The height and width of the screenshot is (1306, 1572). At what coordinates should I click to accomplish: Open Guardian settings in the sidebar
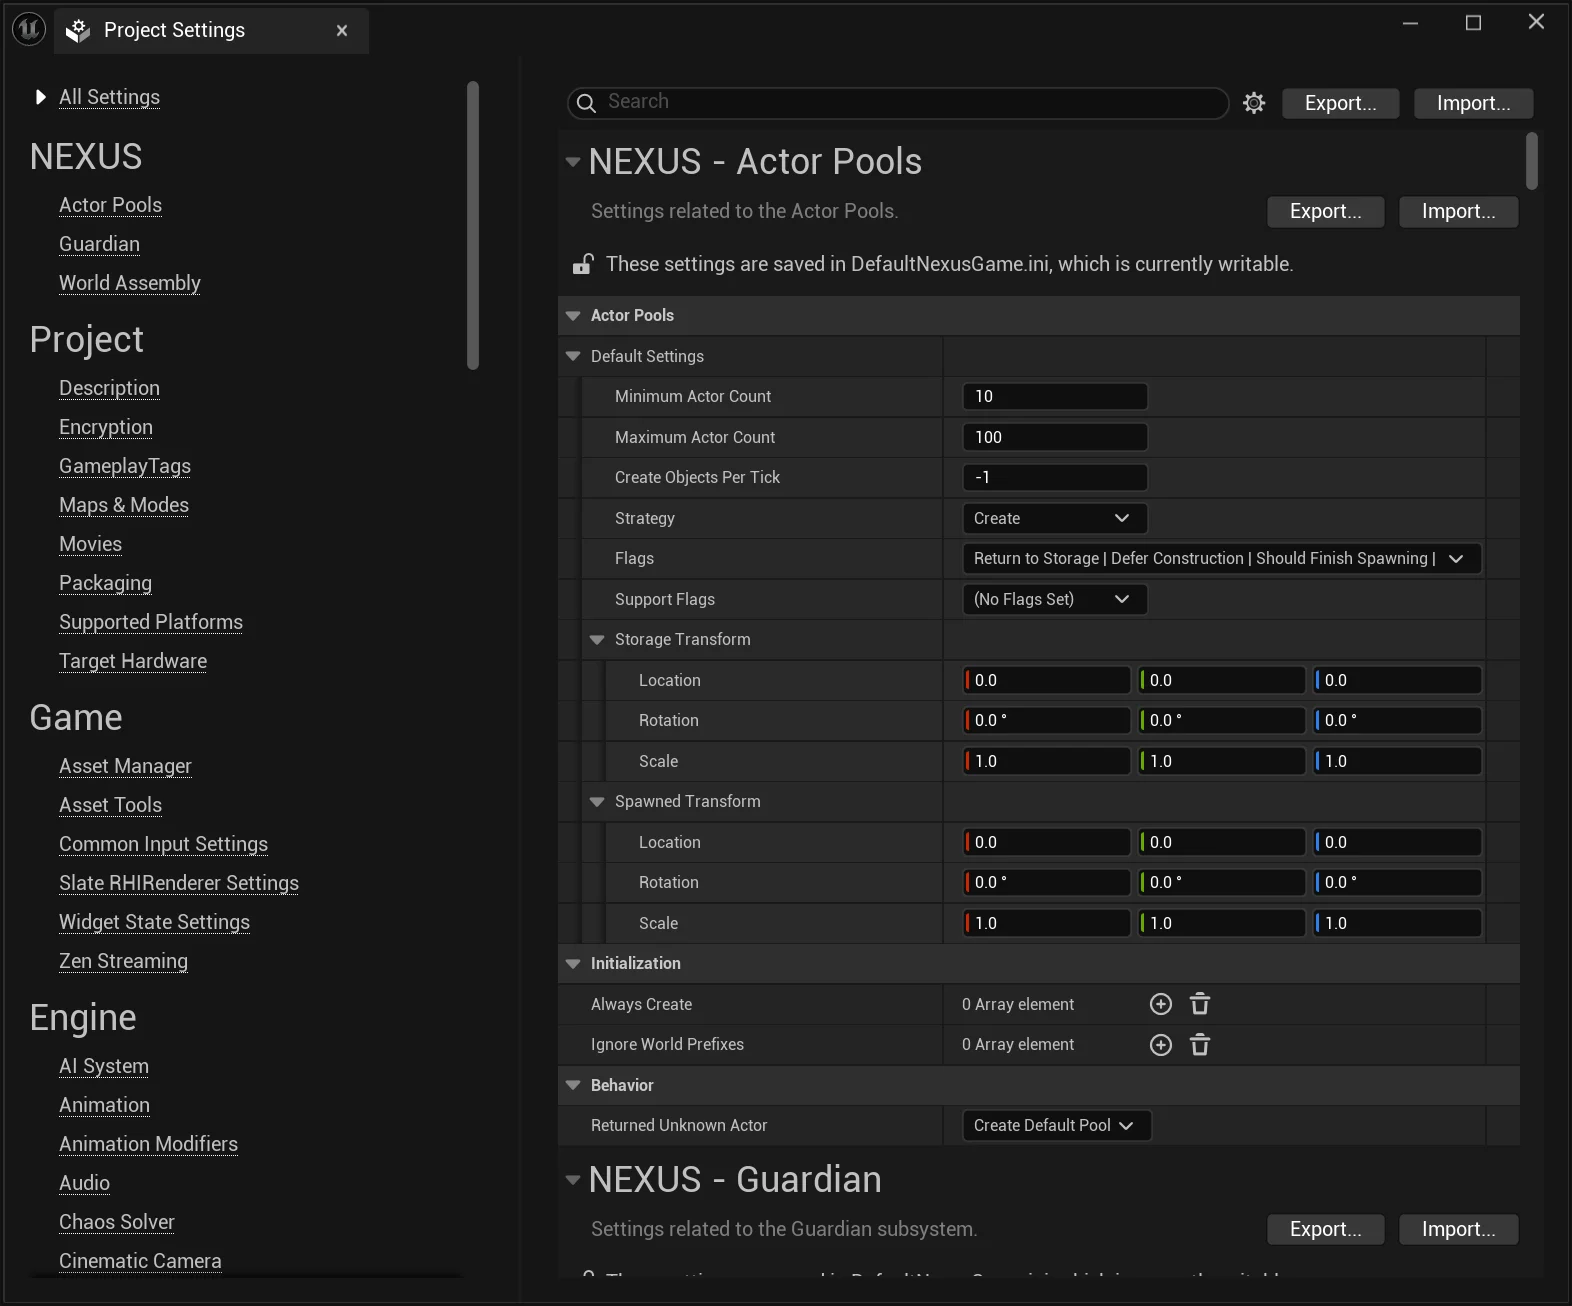(99, 244)
